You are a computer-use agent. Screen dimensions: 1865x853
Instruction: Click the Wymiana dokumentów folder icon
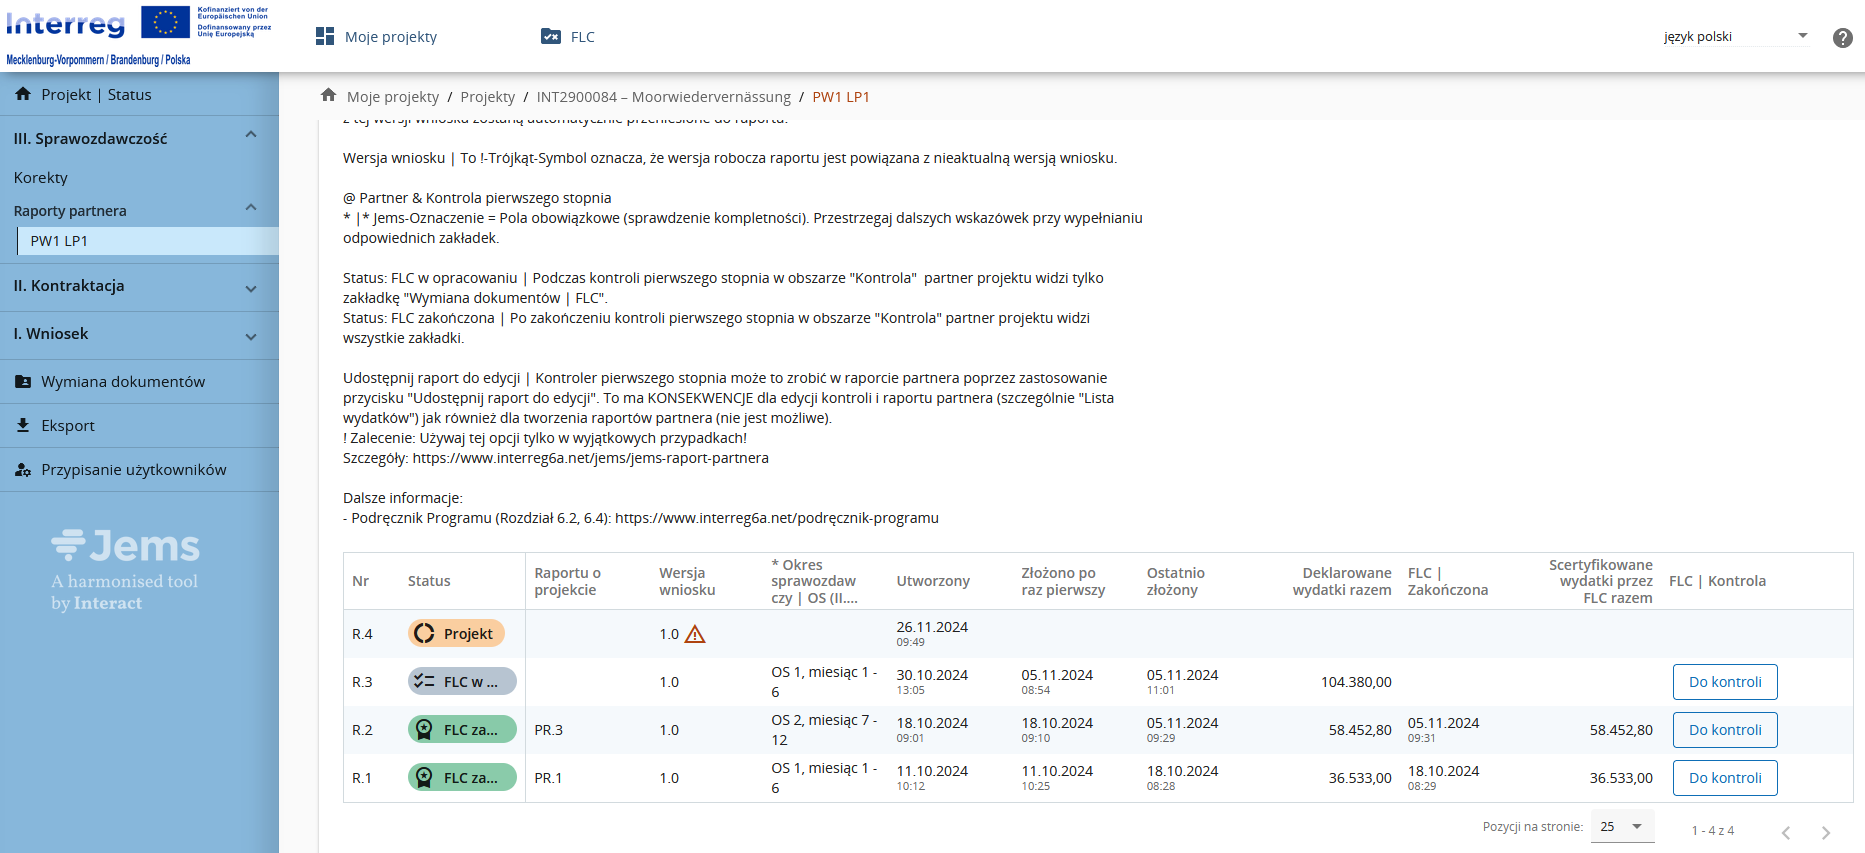pyautogui.click(x=23, y=382)
